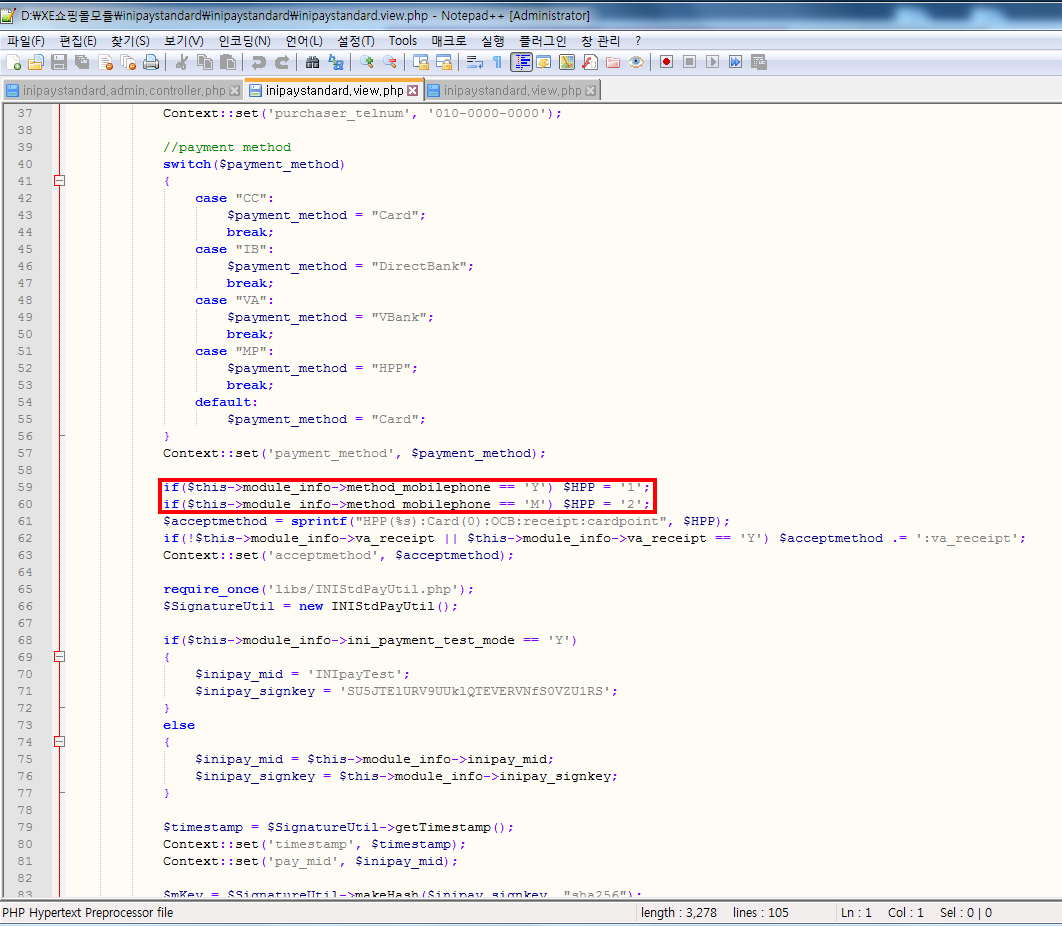Open the 인코딩(N) menu
This screenshot has height=926, width=1062.
tap(245, 41)
